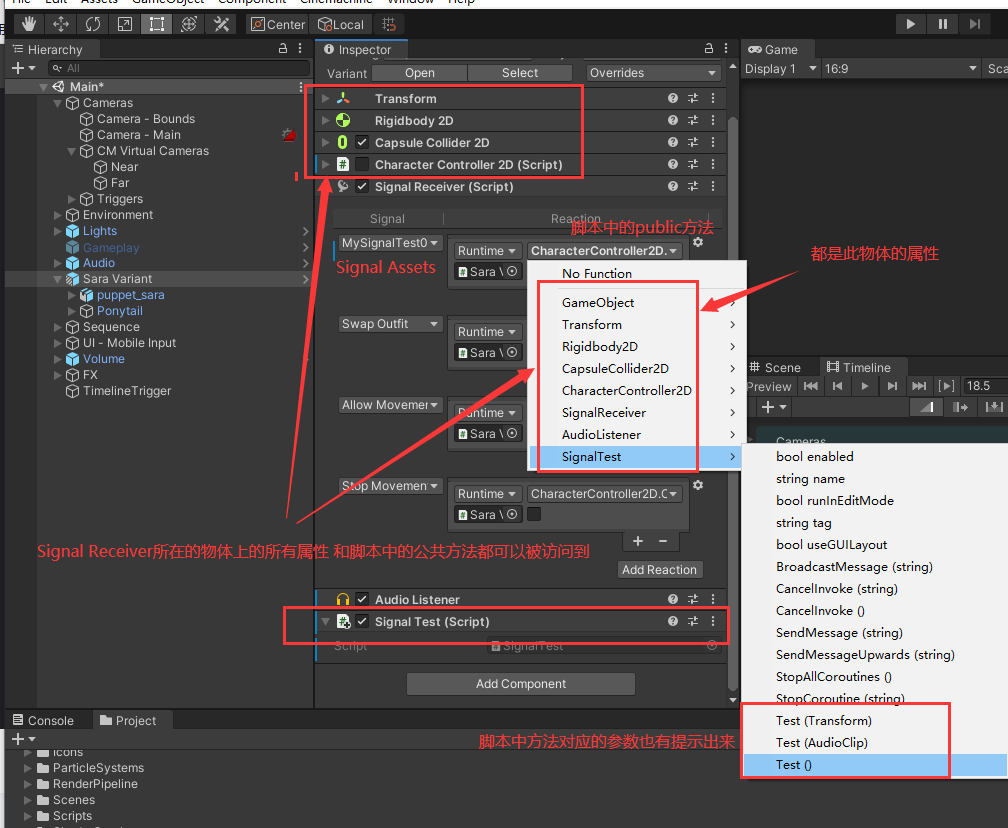Select the Rotate tool in the toolbar

(x=92, y=24)
